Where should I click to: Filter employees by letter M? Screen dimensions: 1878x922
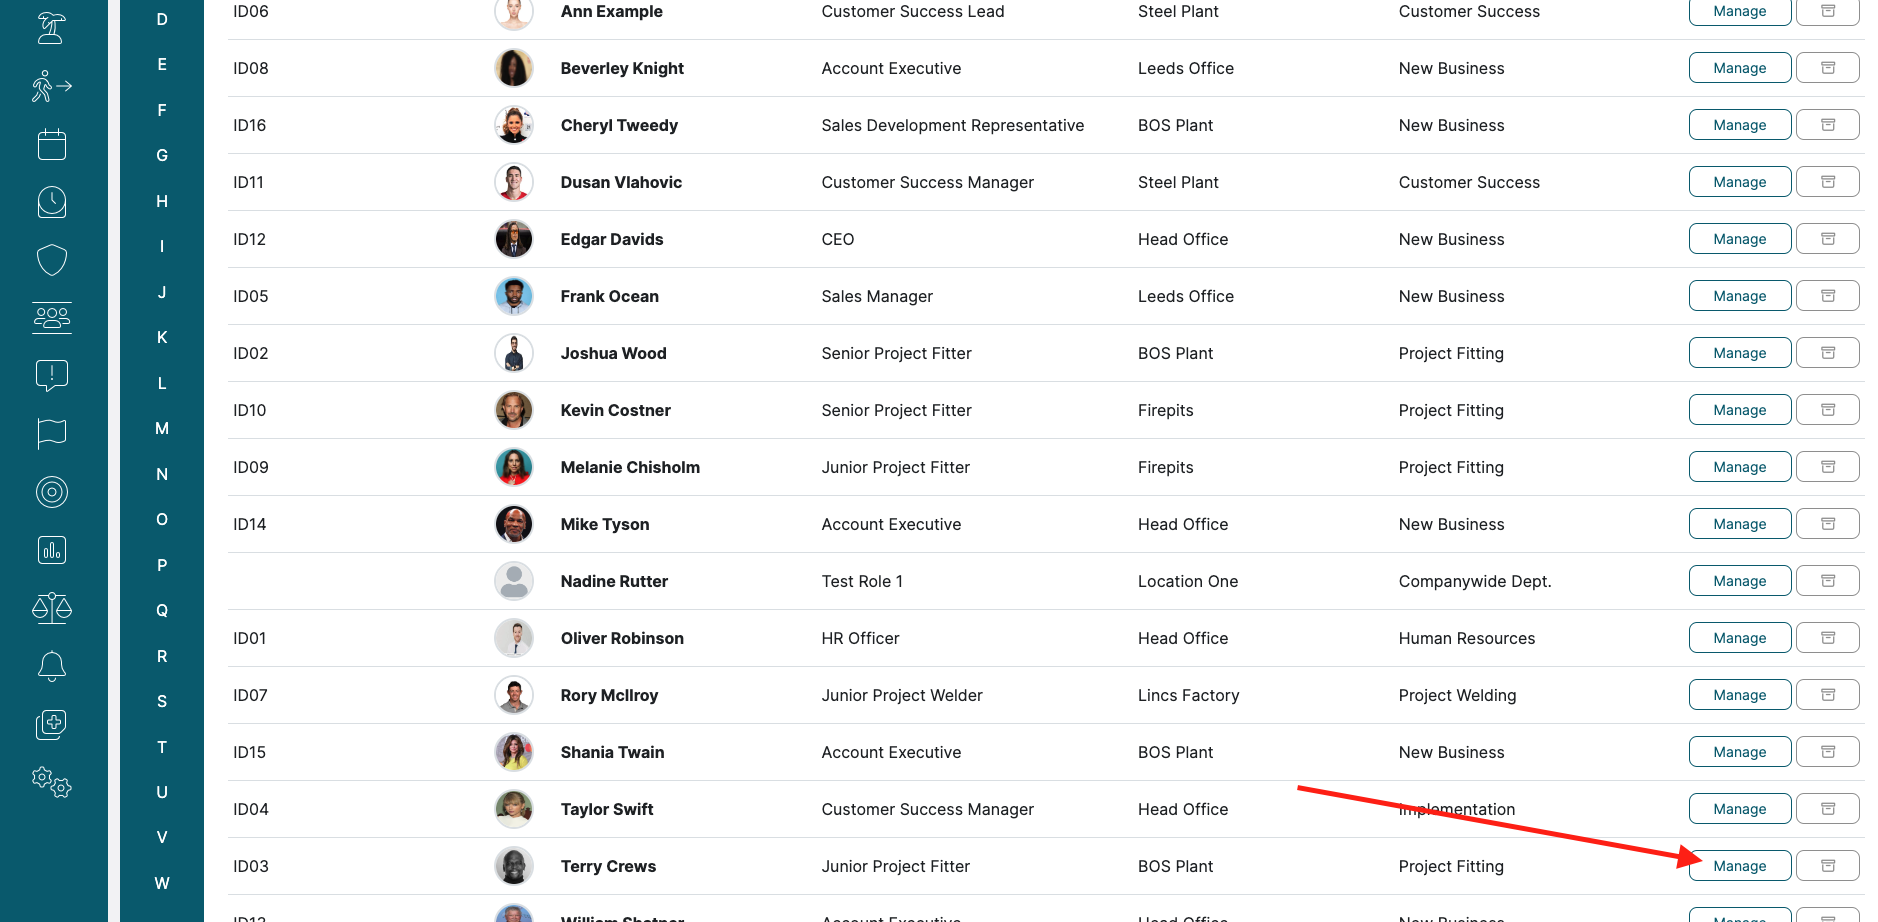click(x=162, y=428)
